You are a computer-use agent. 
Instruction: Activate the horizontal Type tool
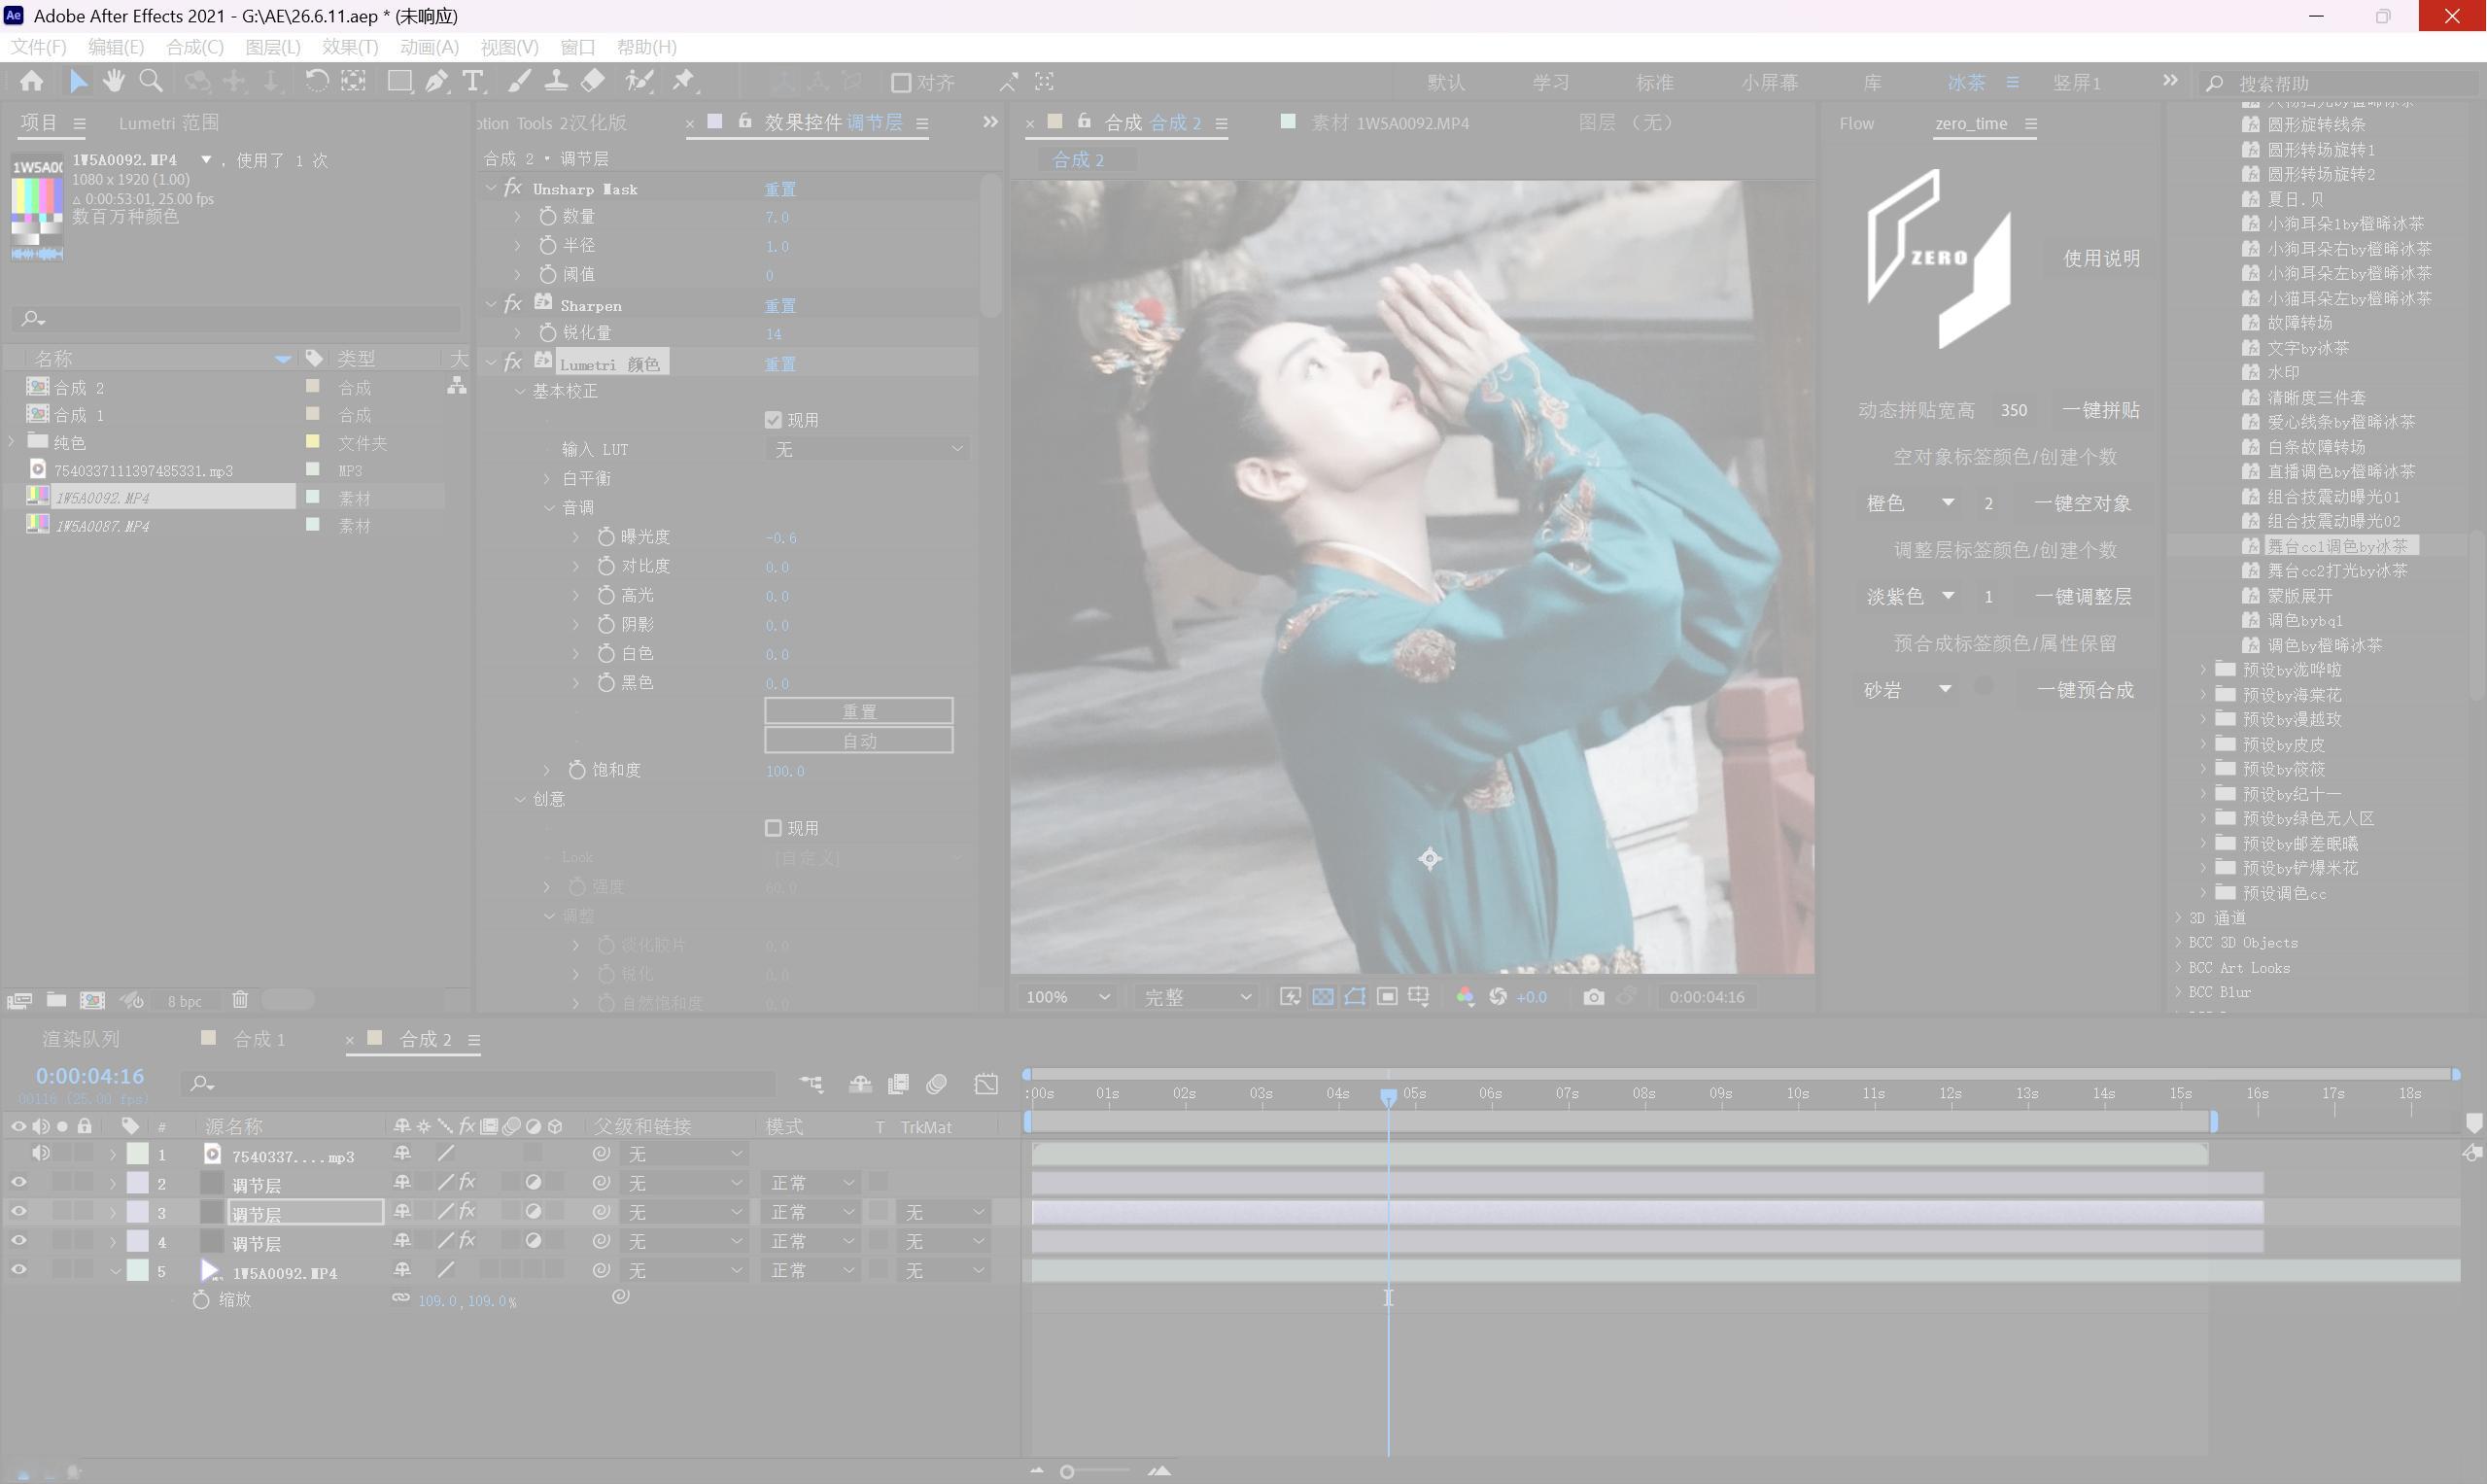[x=473, y=81]
